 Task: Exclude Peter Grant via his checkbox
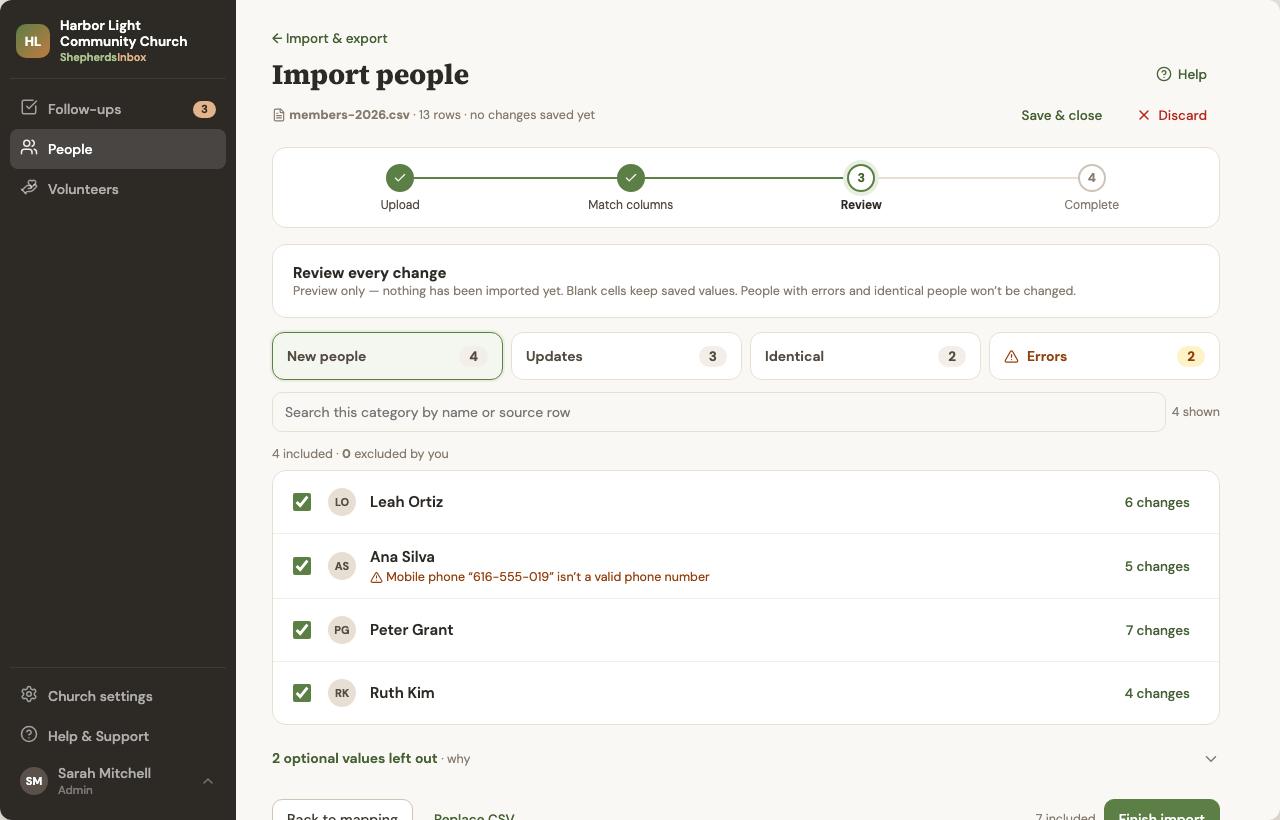[x=302, y=630]
